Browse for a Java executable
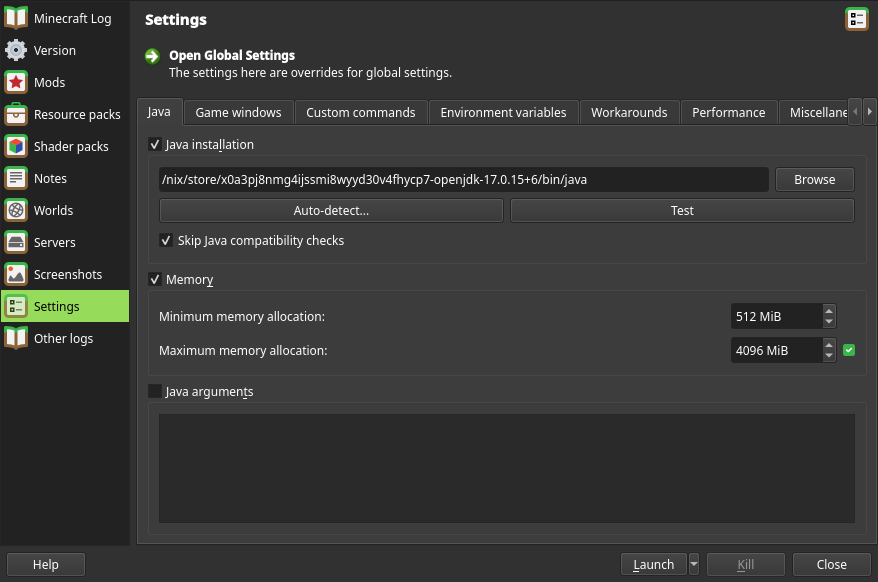Viewport: 878px width, 582px height. pyautogui.click(x=814, y=179)
